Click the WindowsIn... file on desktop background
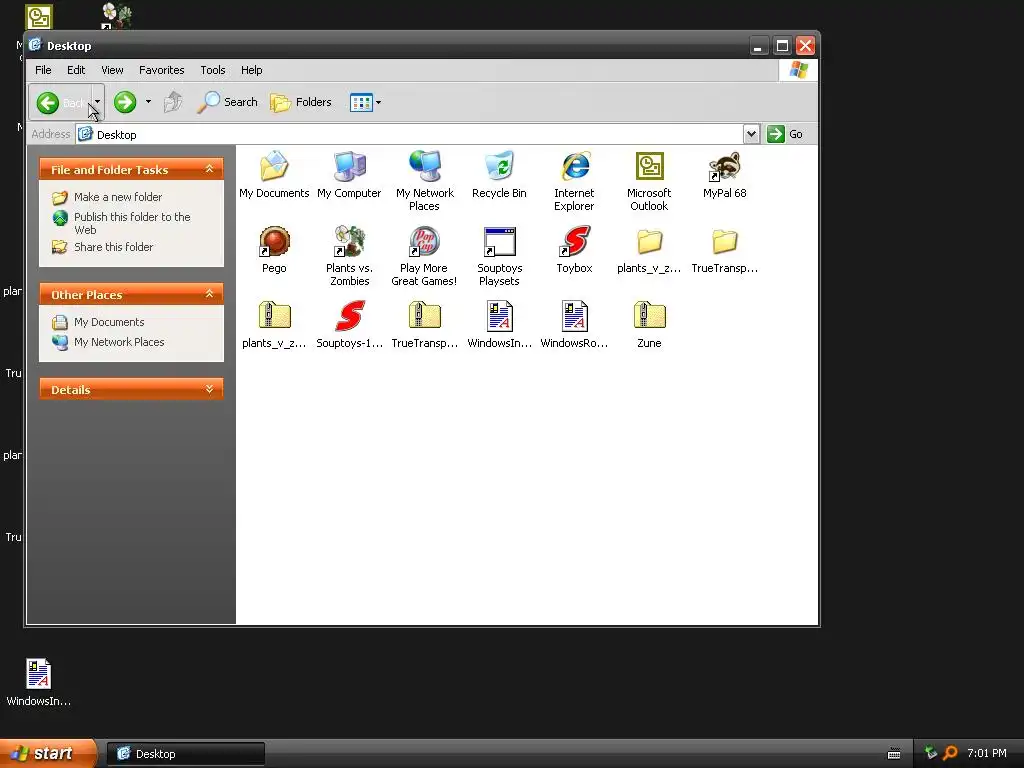This screenshot has width=1024, height=768. [x=39, y=682]
